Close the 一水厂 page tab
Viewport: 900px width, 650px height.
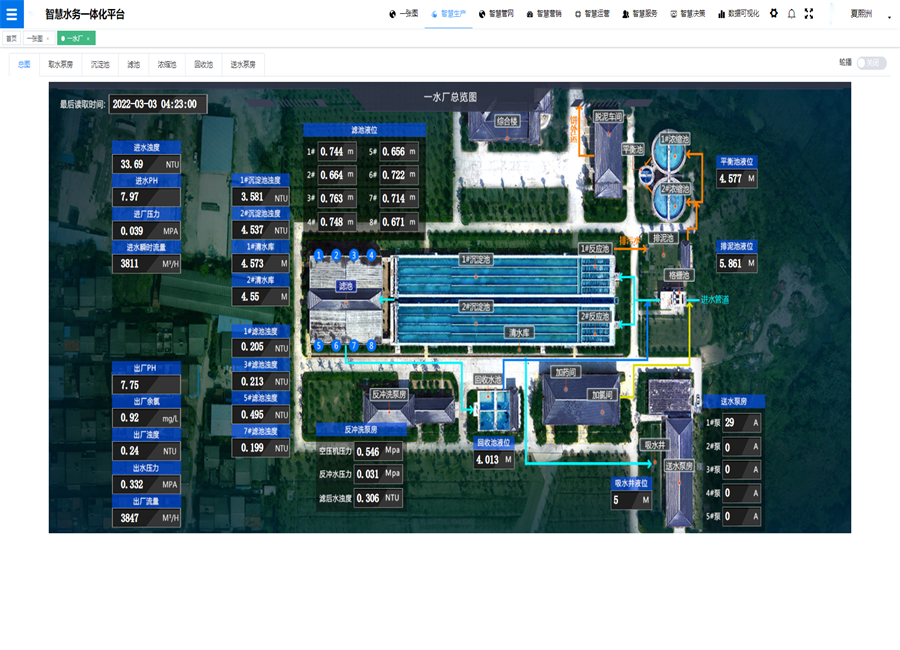point(88,38)
